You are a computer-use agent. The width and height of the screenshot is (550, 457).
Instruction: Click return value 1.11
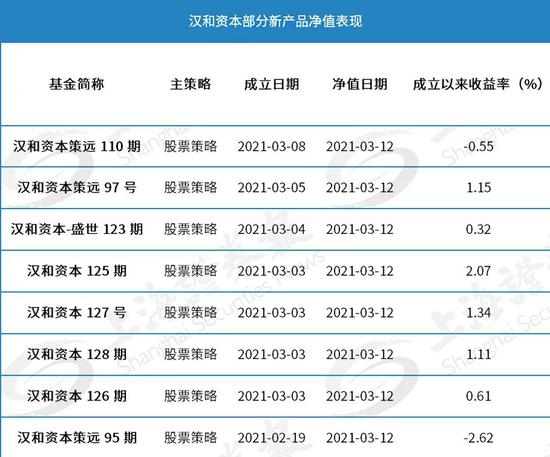coord(478,355)
